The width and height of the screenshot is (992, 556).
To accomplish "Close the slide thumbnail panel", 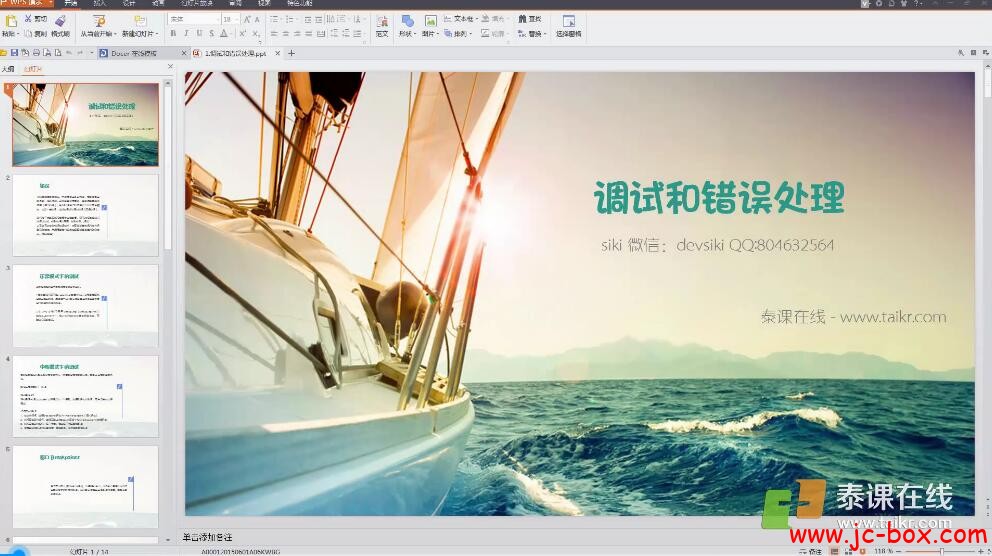I will [170, 66].
